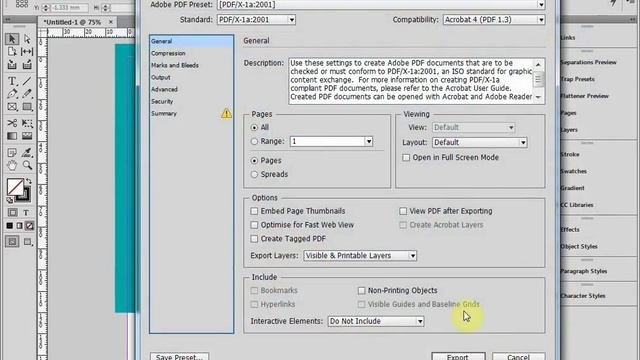Choose the Spreads radio option
This screenshot has height=360, width=640.
254,174
